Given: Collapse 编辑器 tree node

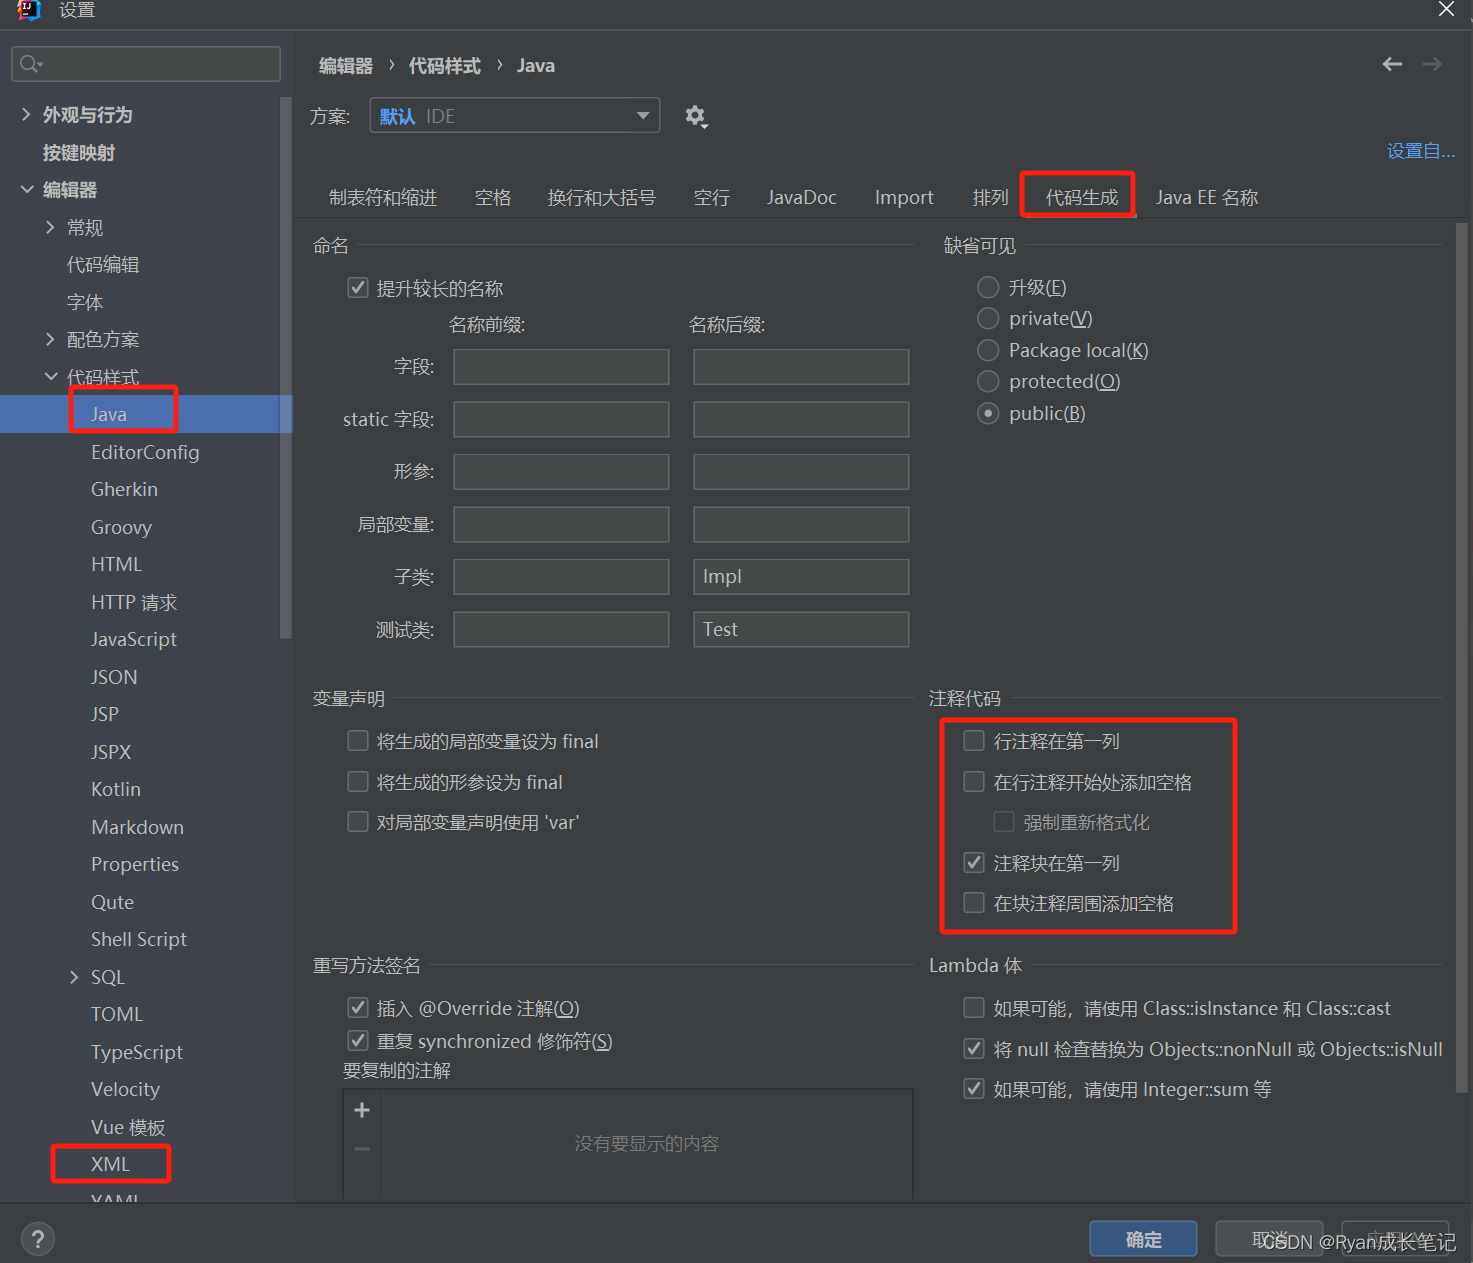Looking at the screenshot, I should pos(26,190).
